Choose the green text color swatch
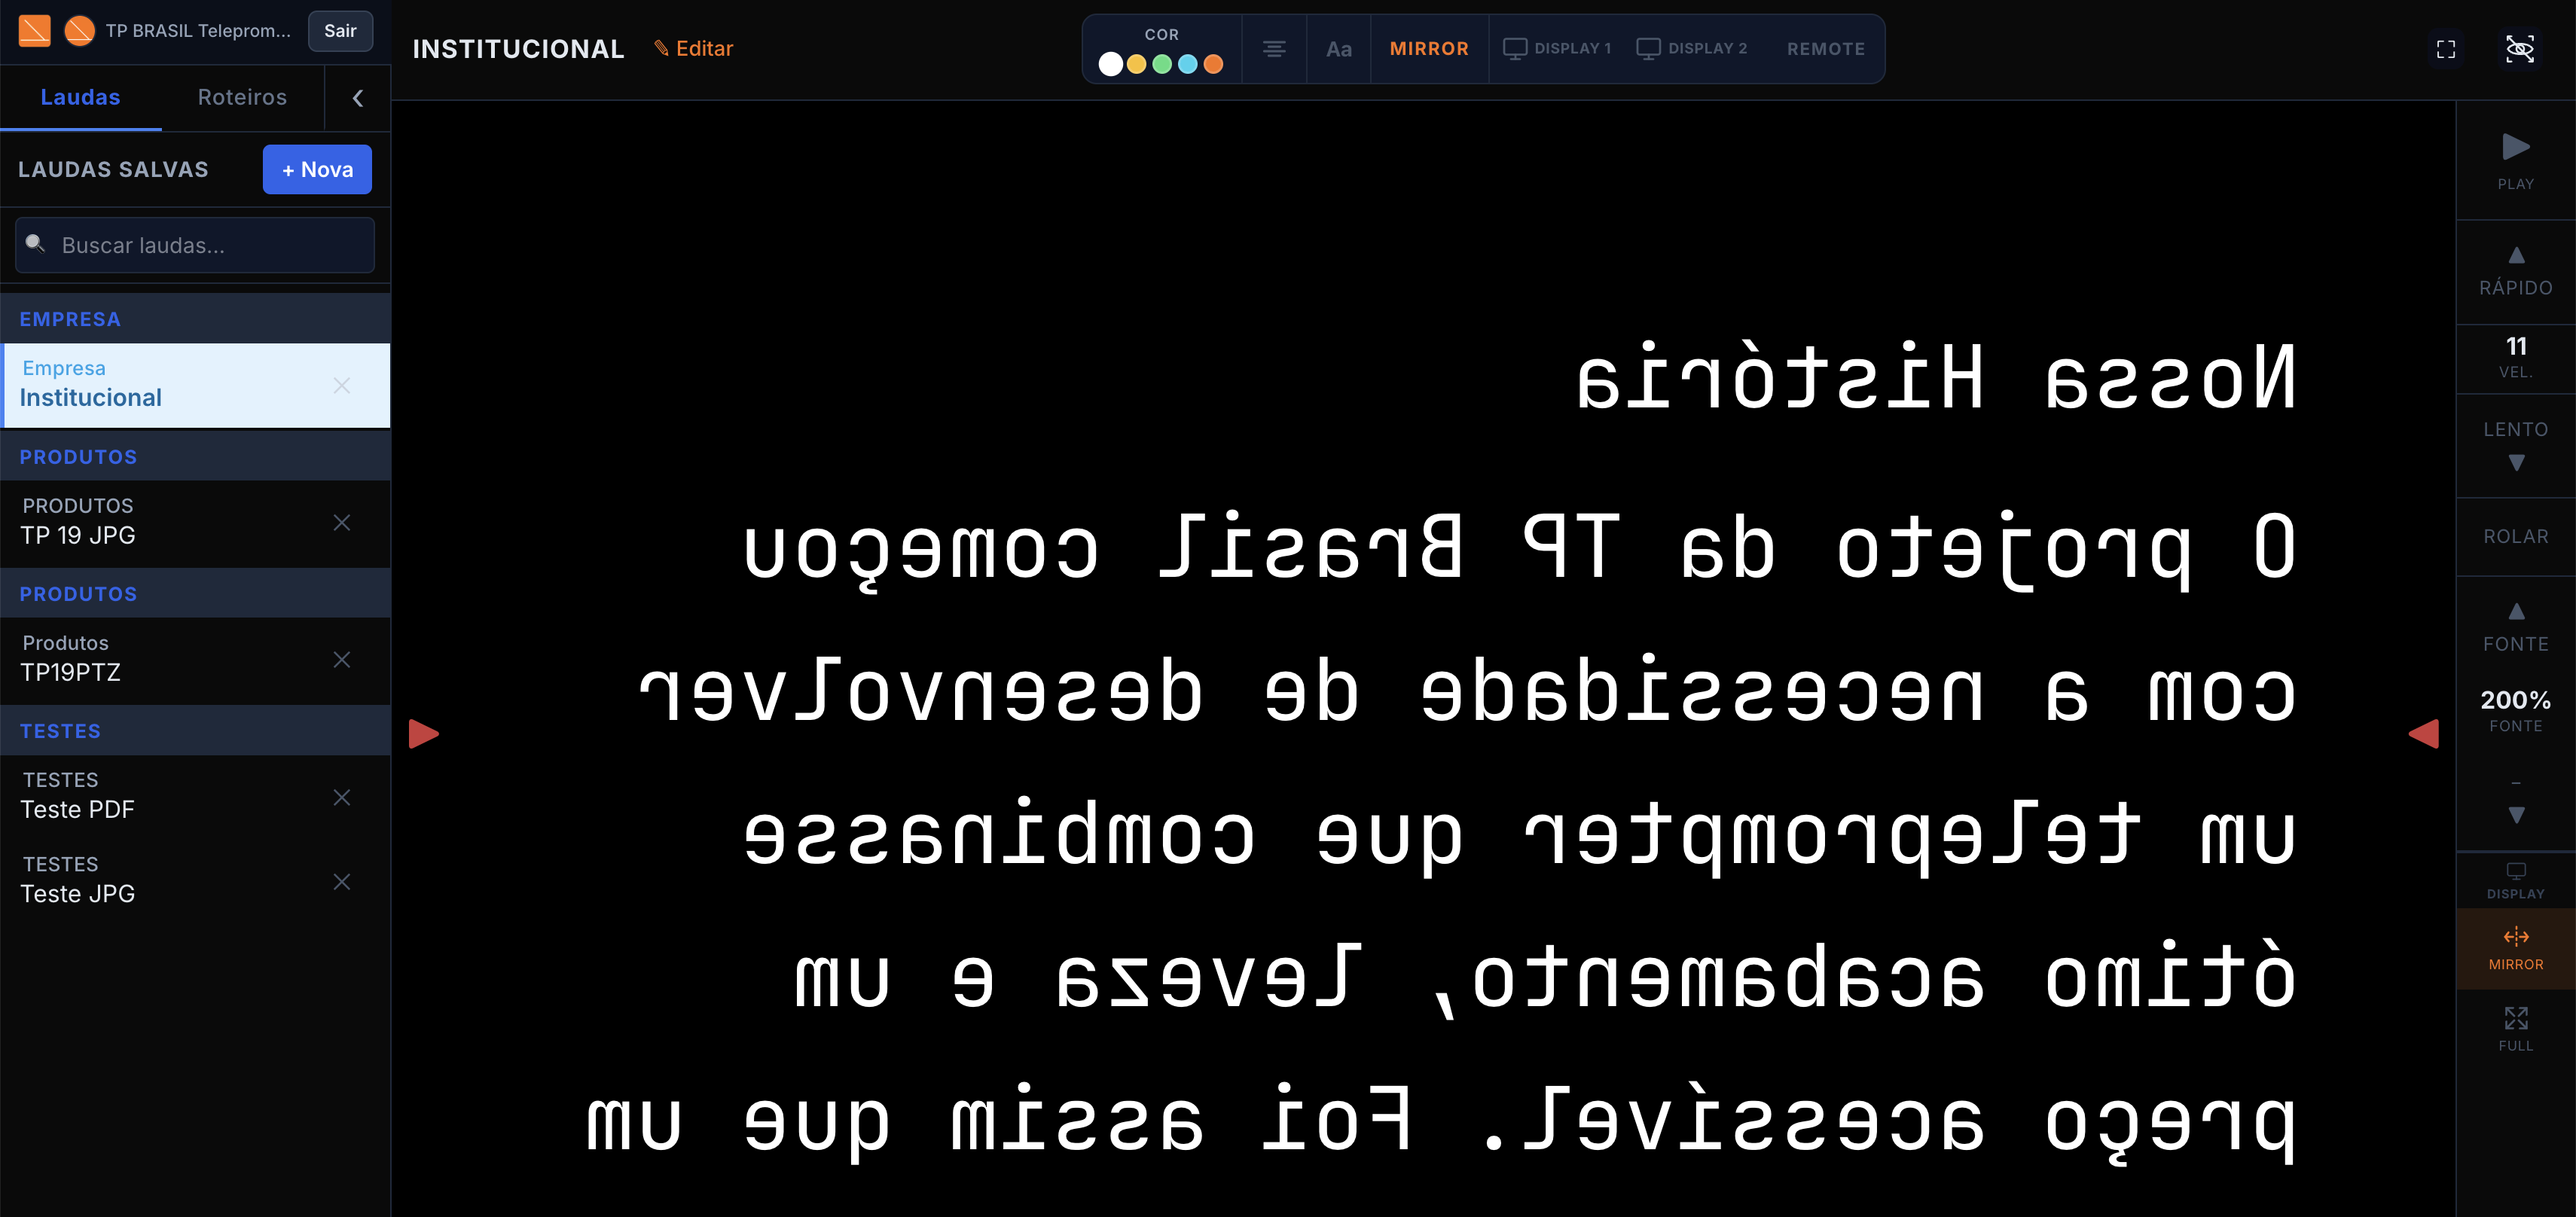 click(x=1162, y=64)
